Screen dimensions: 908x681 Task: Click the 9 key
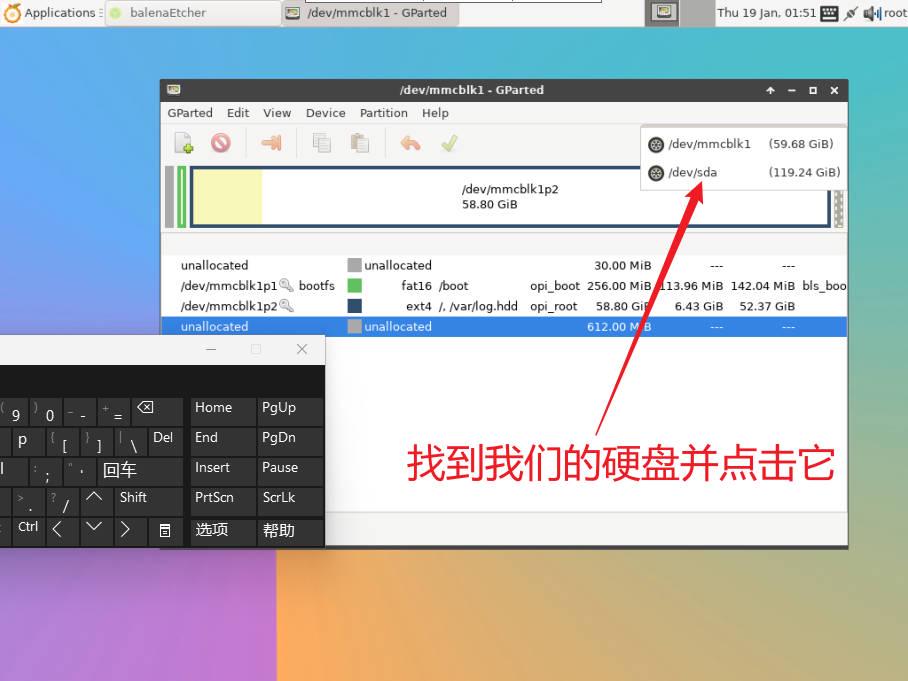pyautogui.click(x=13, y=410)
